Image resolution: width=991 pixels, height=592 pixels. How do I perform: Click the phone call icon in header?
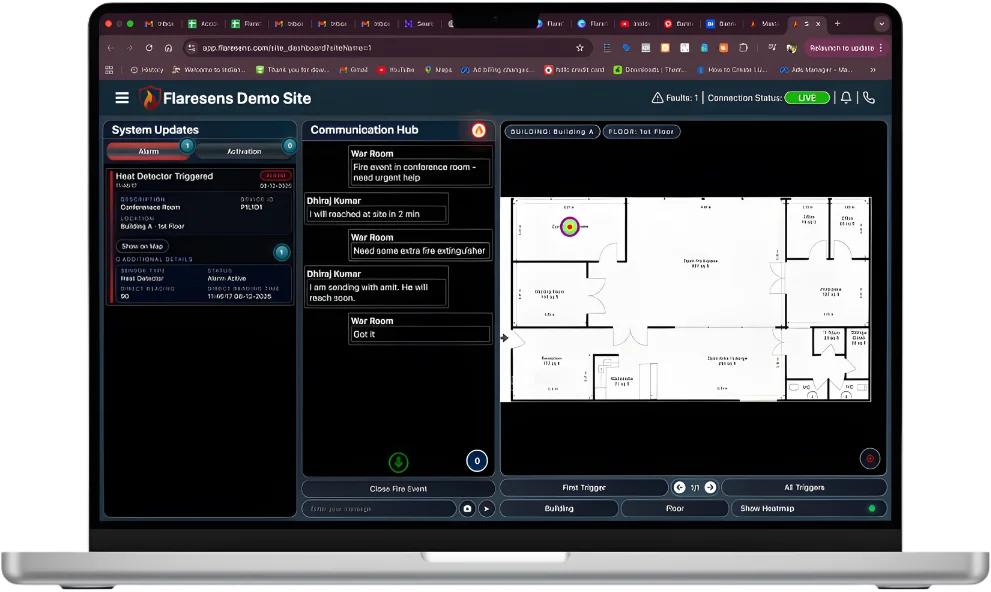(x=868, y=98)
